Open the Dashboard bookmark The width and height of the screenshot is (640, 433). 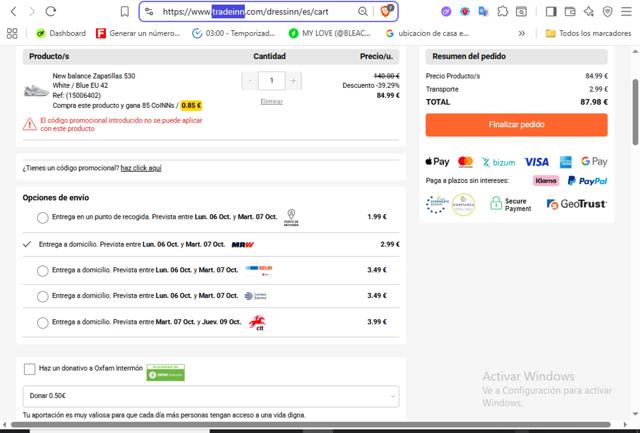(x=61, y=33)
